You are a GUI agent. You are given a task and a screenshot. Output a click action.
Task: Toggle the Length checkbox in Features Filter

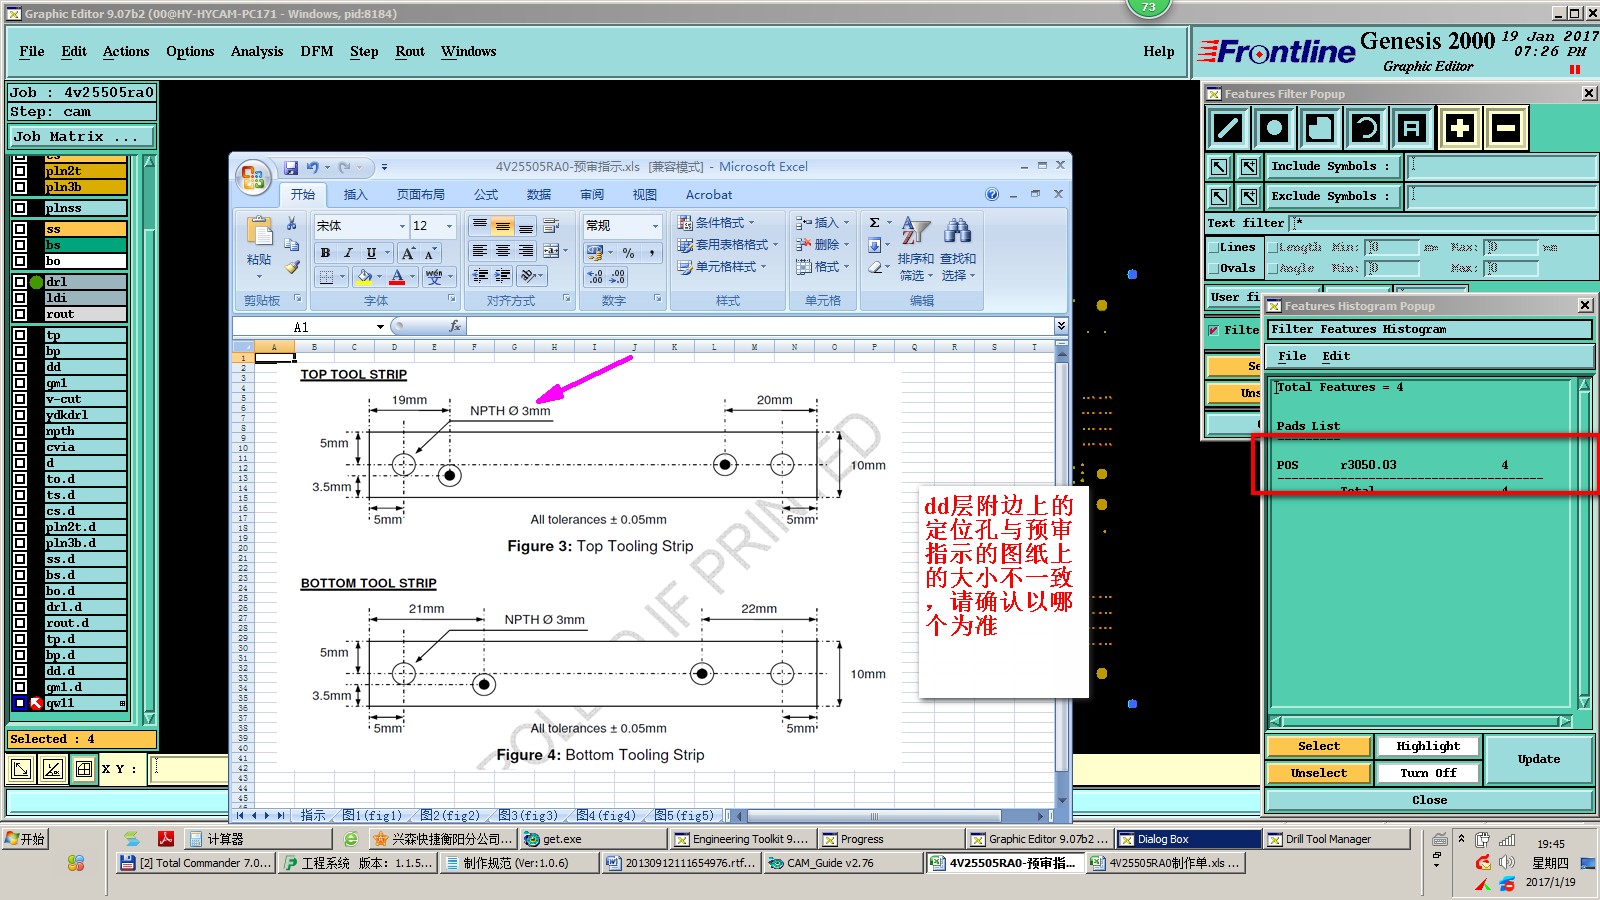point(1273,247)
